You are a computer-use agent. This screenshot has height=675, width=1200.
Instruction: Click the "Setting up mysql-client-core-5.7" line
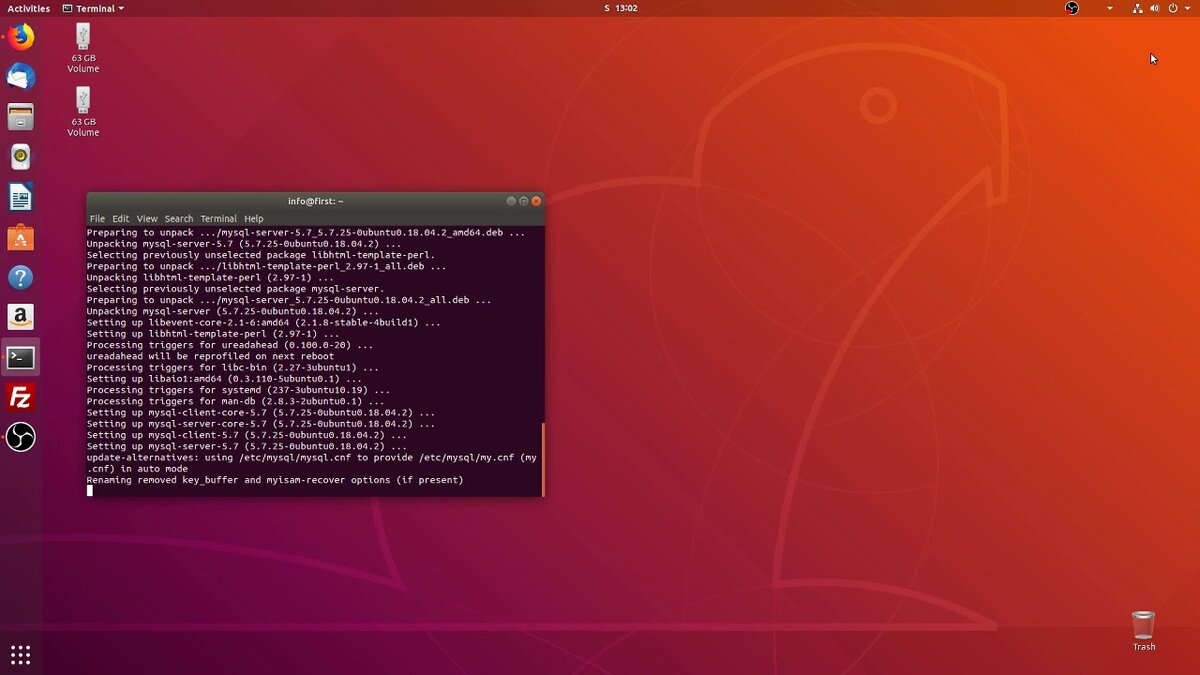point(261,412)
